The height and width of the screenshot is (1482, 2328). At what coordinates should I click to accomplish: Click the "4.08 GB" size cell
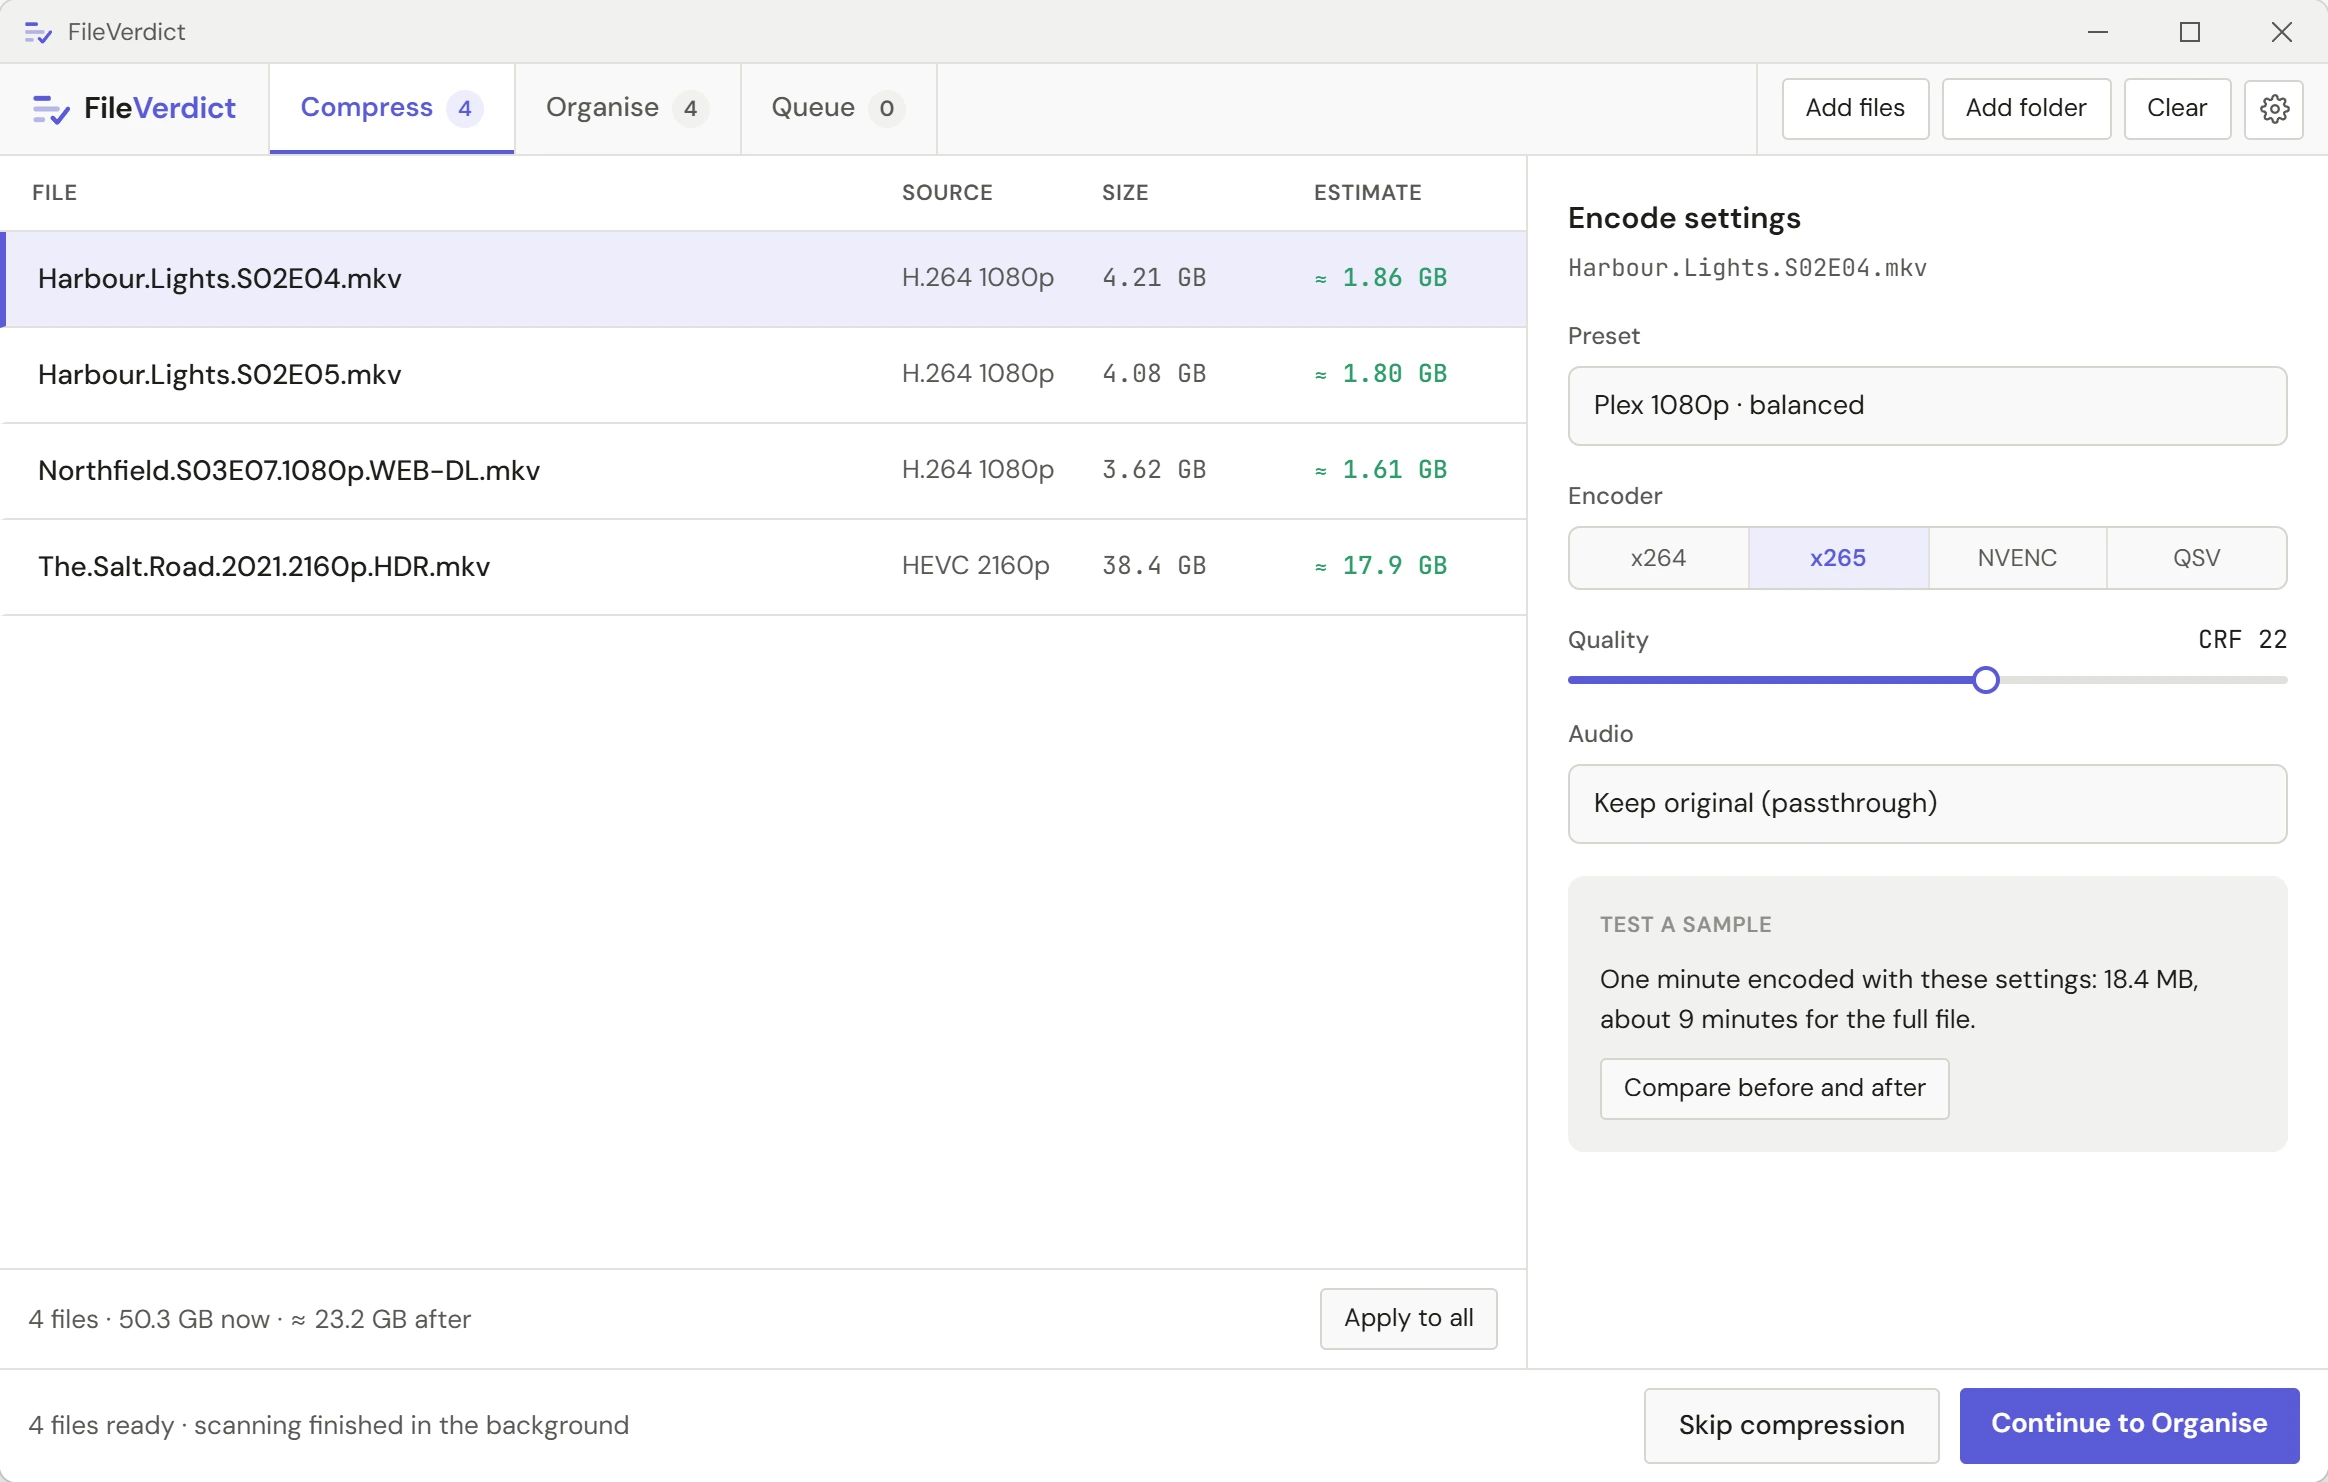pyautogui.click(x=1154, y=374)
